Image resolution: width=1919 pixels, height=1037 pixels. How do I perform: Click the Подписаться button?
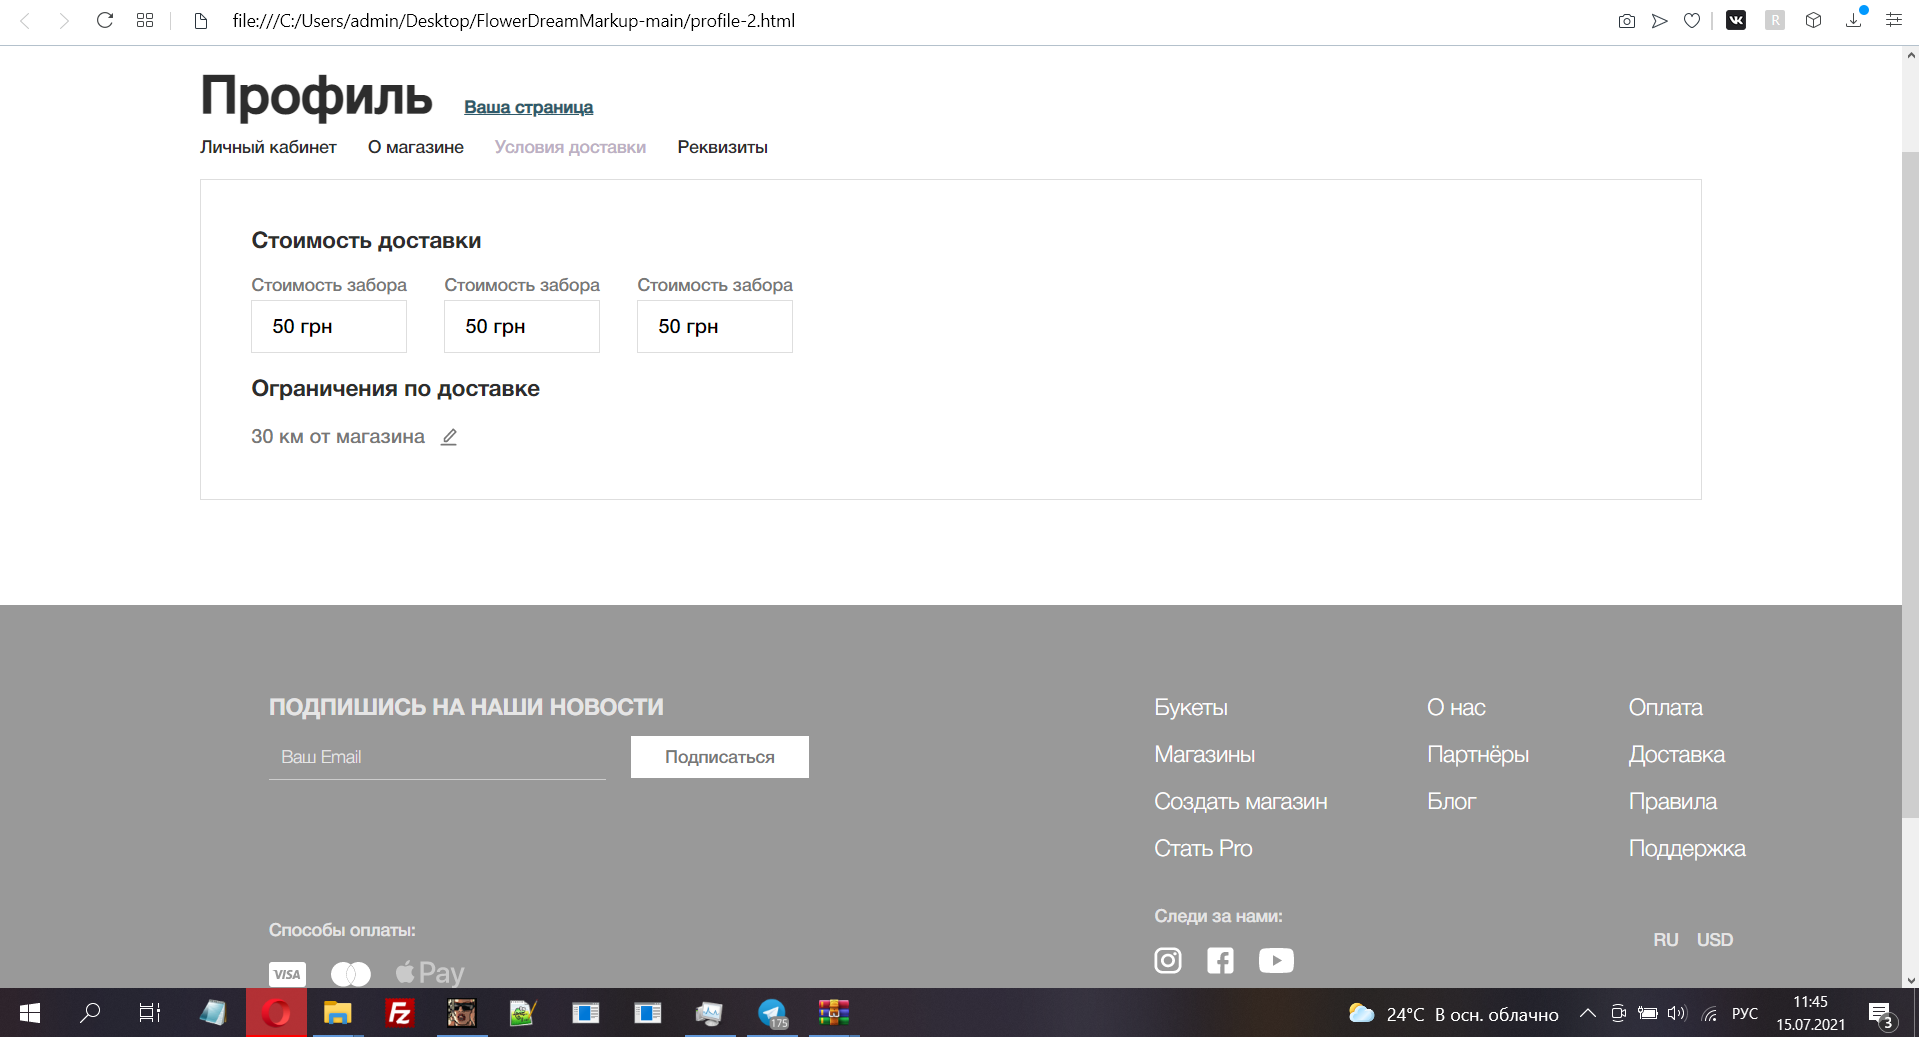[720, 757]
